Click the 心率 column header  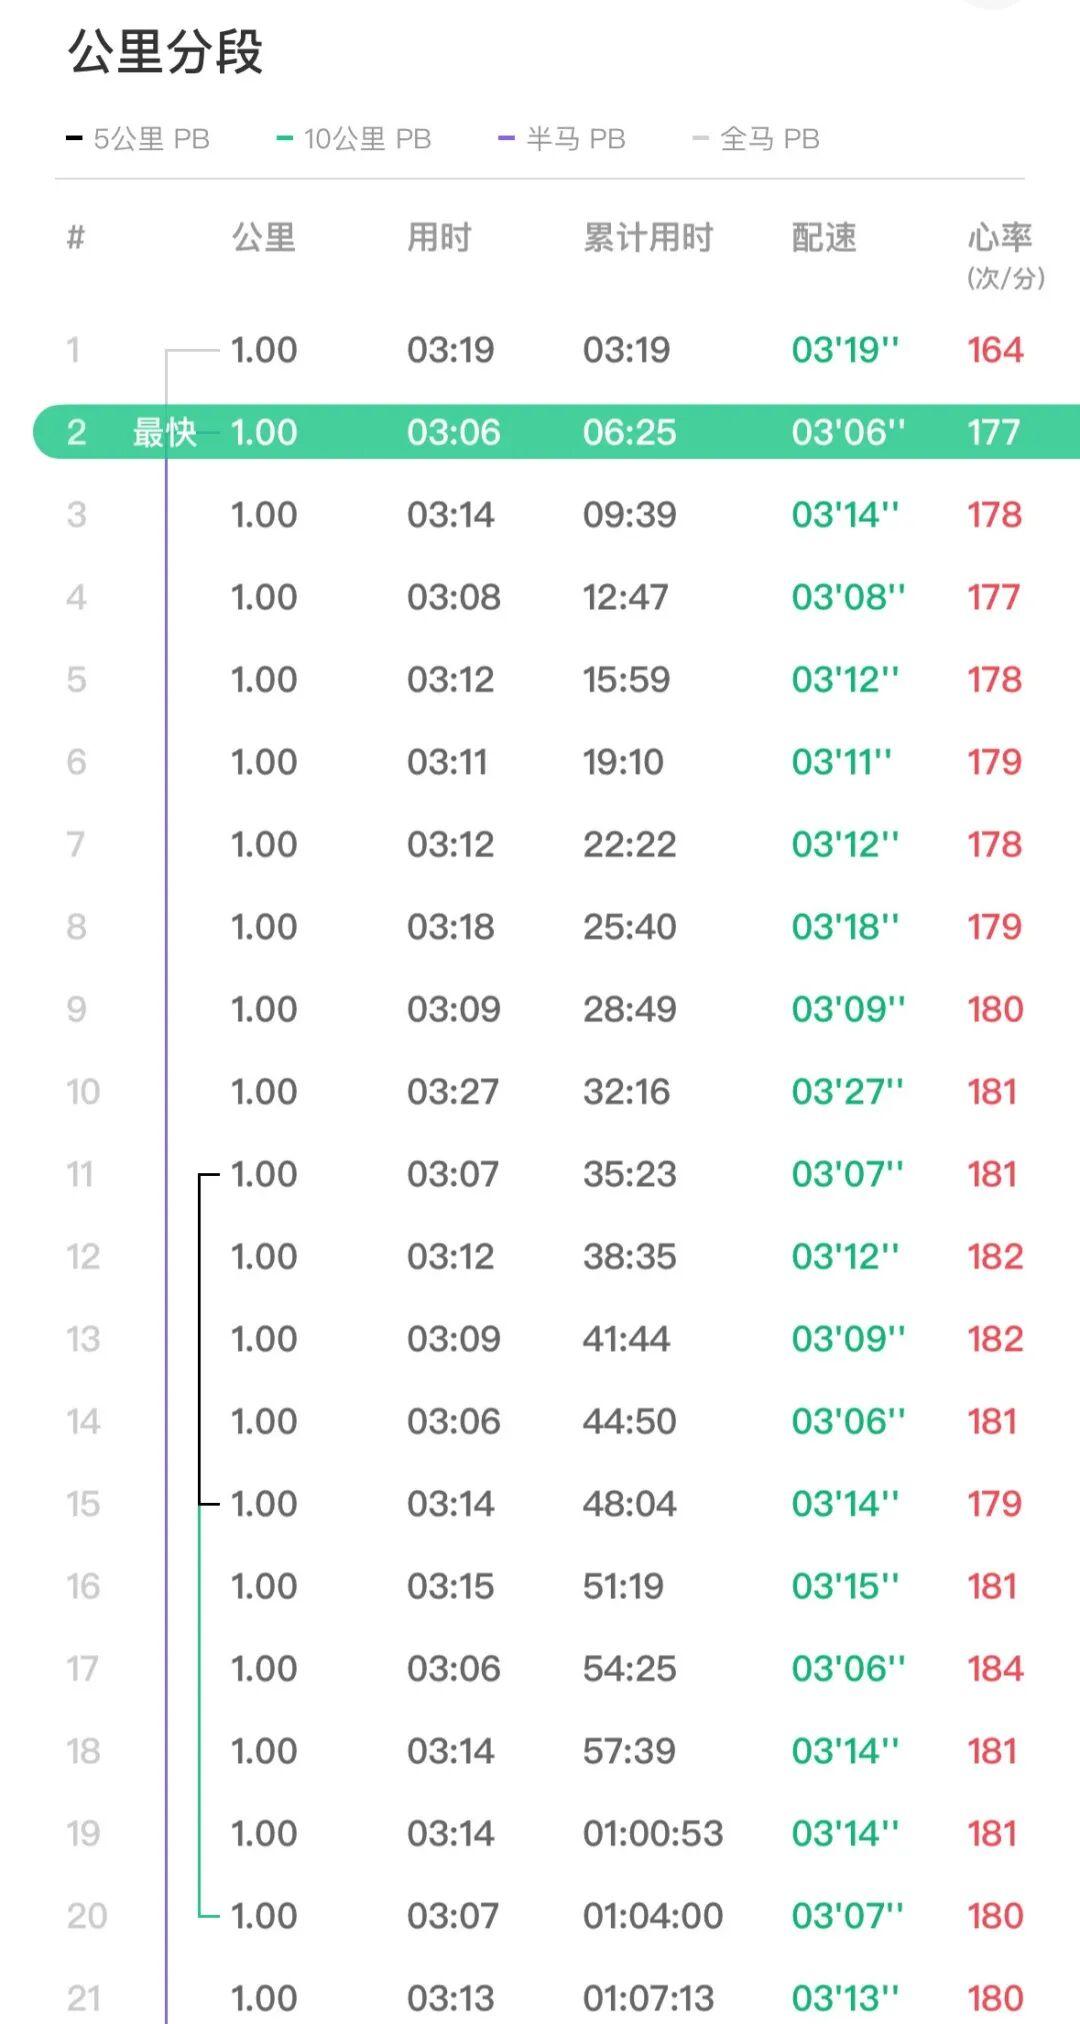click(x=1001, y=238)
